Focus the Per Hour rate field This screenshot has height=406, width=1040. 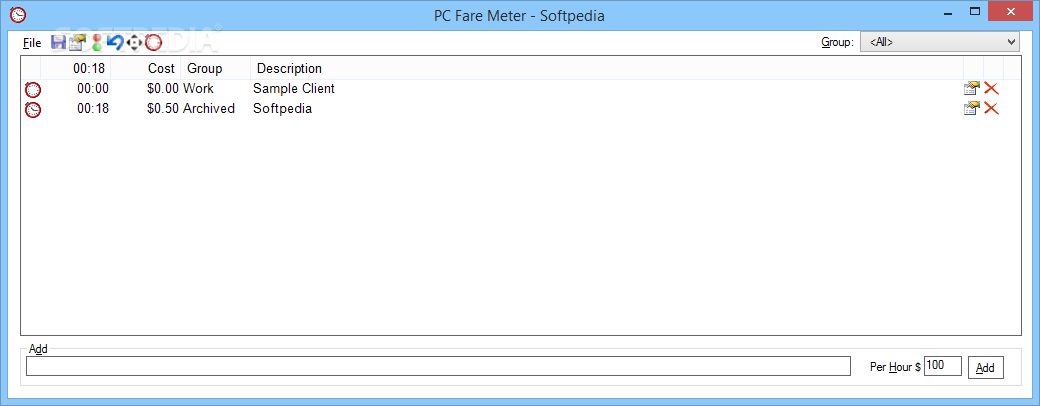coord(942,366)
